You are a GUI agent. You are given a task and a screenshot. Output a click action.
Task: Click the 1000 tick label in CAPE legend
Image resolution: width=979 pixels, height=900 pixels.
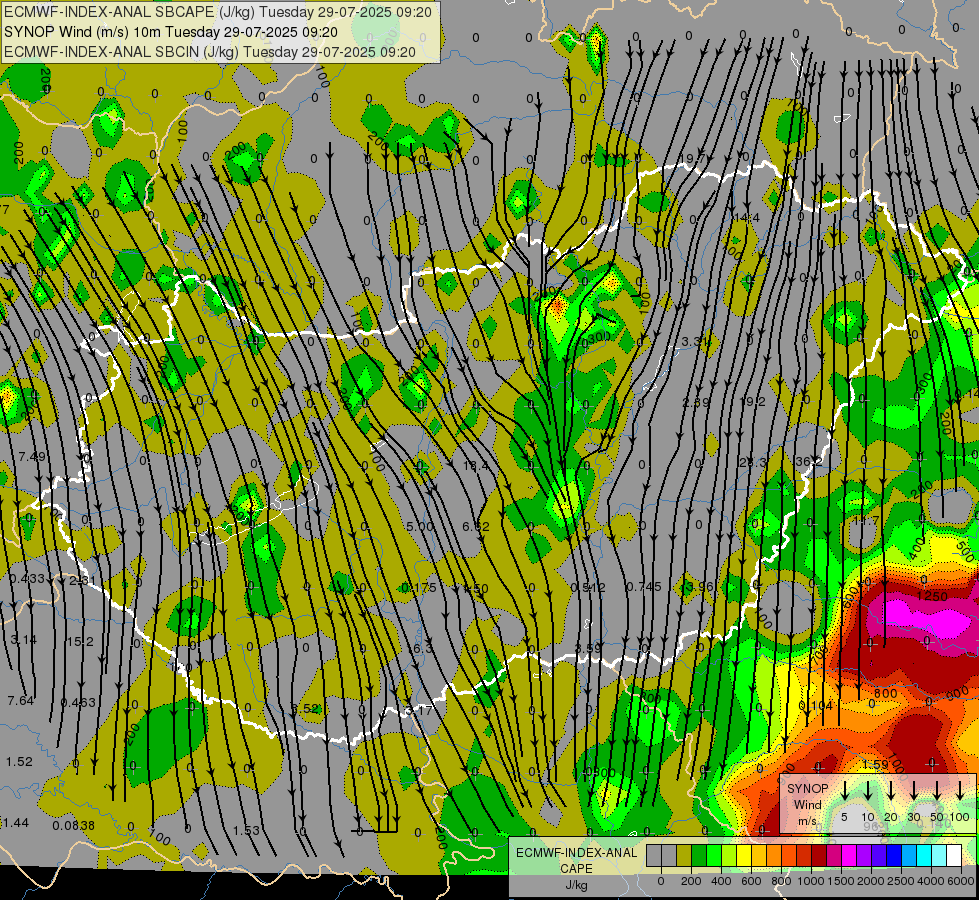811,881
